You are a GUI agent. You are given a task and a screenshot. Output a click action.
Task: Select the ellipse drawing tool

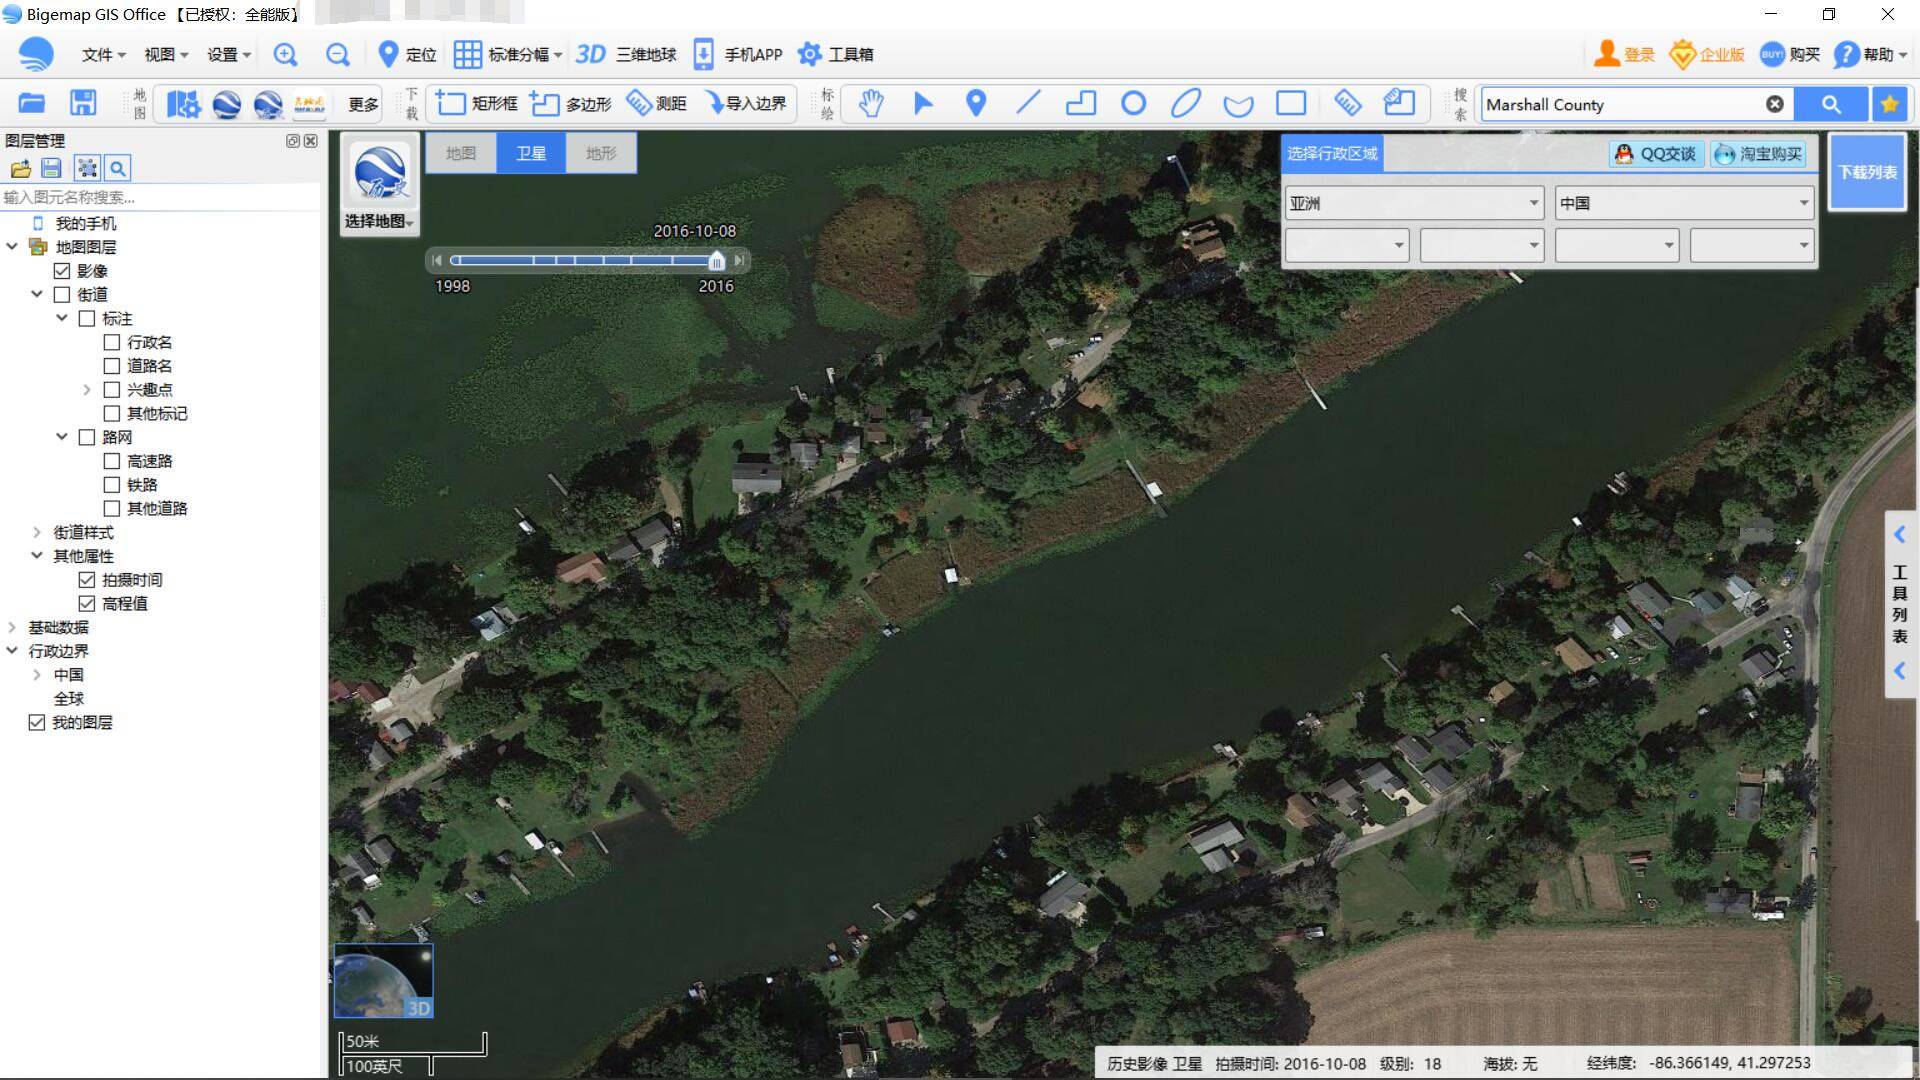pyautogui.click(x=1186, y=103)
